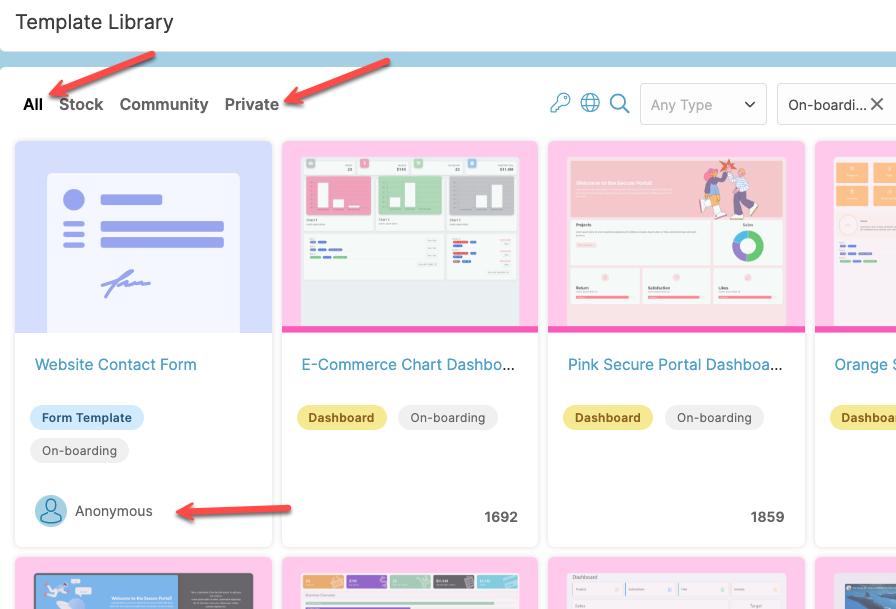Viewport: 896px width, 609px height.
Task: Select the Orange dashboard thumbnail preview
Action: point(855,237)
